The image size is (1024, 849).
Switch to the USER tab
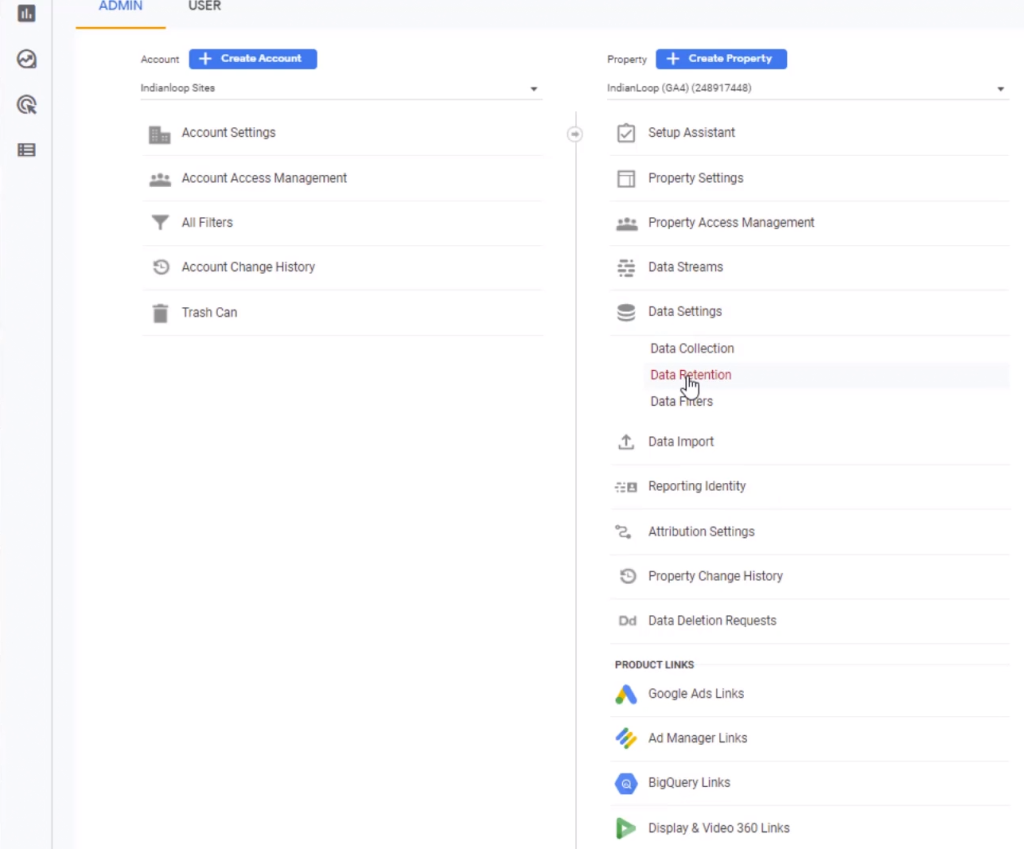(x=205, y=7)
